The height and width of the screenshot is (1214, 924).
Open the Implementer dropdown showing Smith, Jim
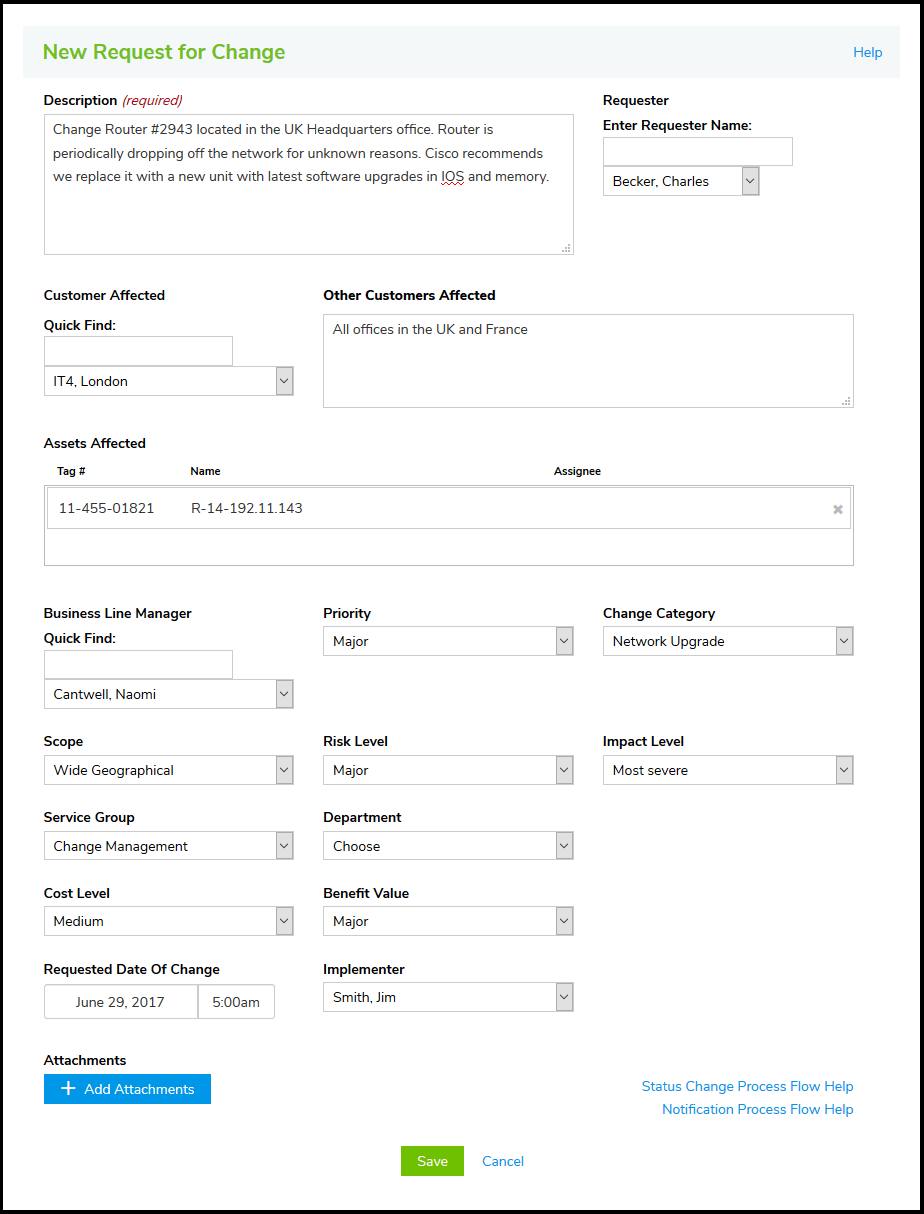coord(448,997)
